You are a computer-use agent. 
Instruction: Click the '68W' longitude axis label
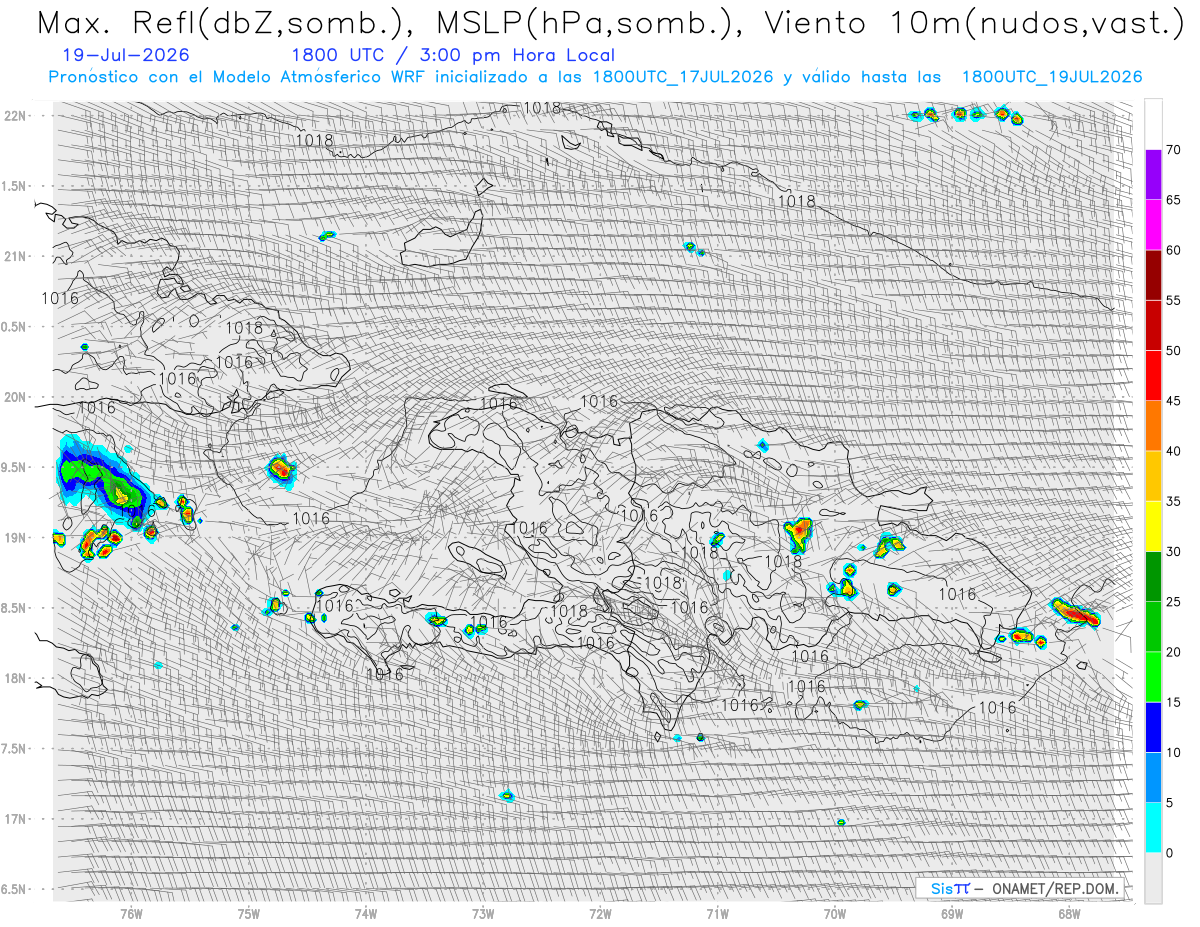point(1069,913)
